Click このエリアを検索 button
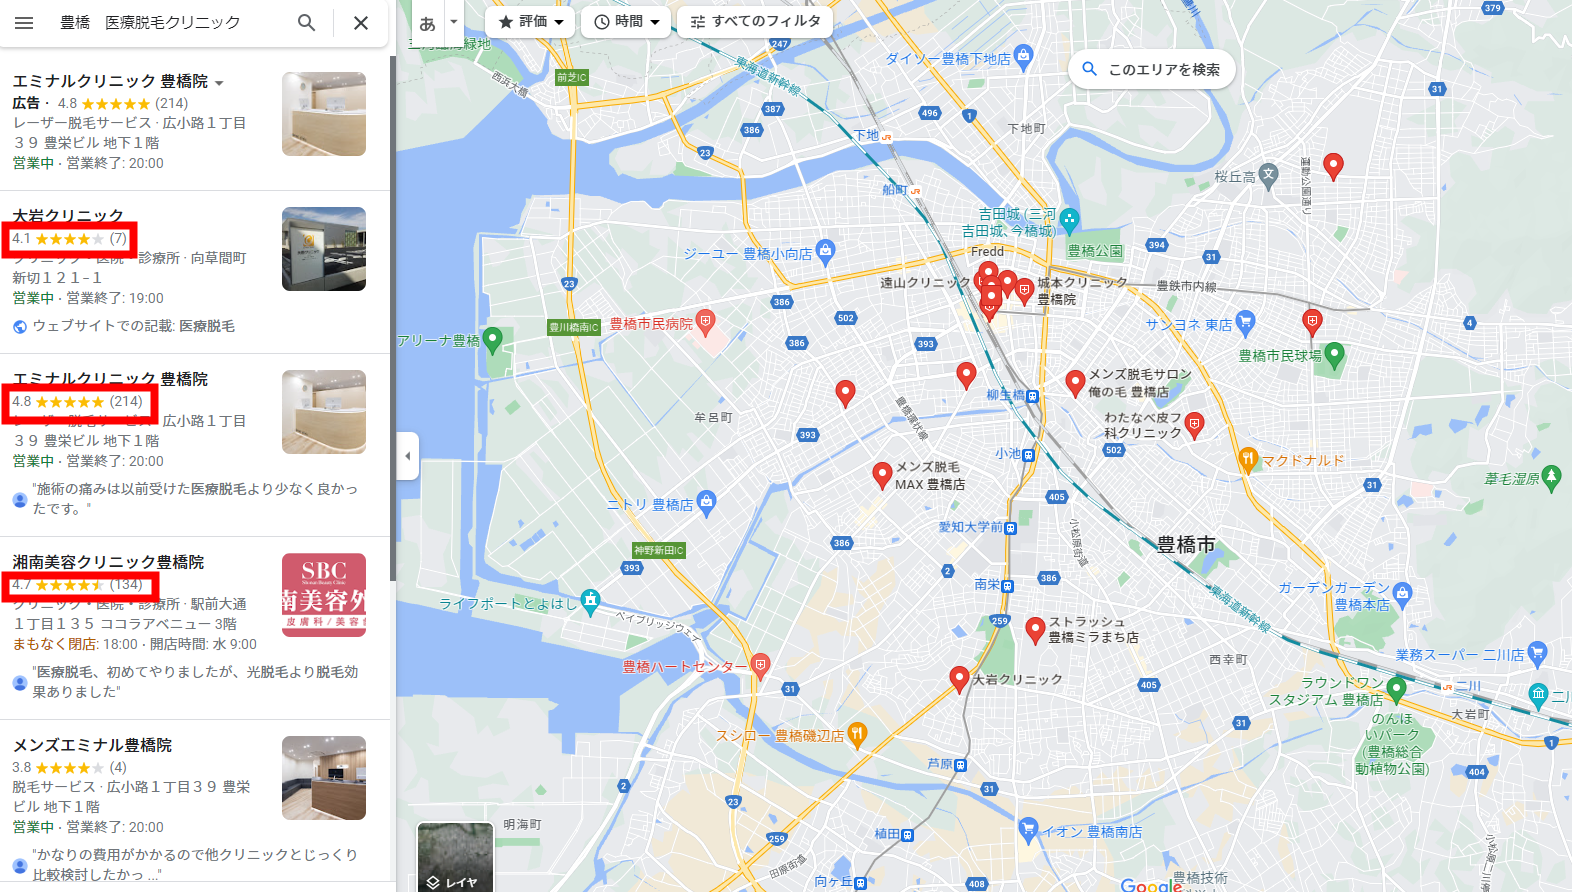The width and height of the screenshot is (1572, 892). tap(1152, 69)
